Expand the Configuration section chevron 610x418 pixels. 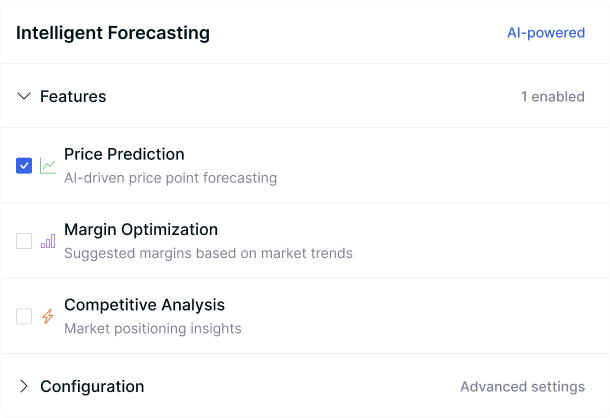pyautogui.click(x=24, y=386)
